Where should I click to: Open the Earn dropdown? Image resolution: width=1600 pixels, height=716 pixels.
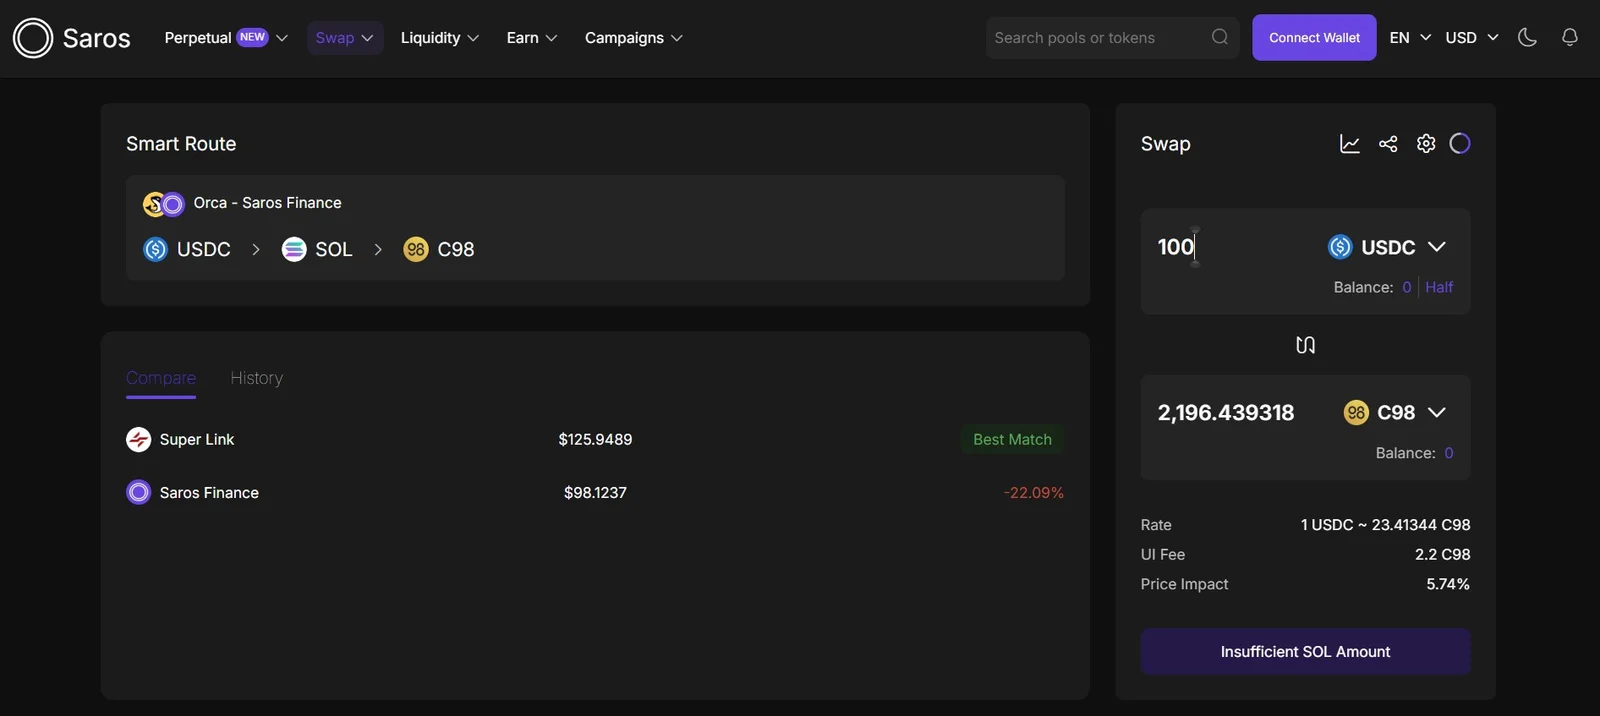532,38
